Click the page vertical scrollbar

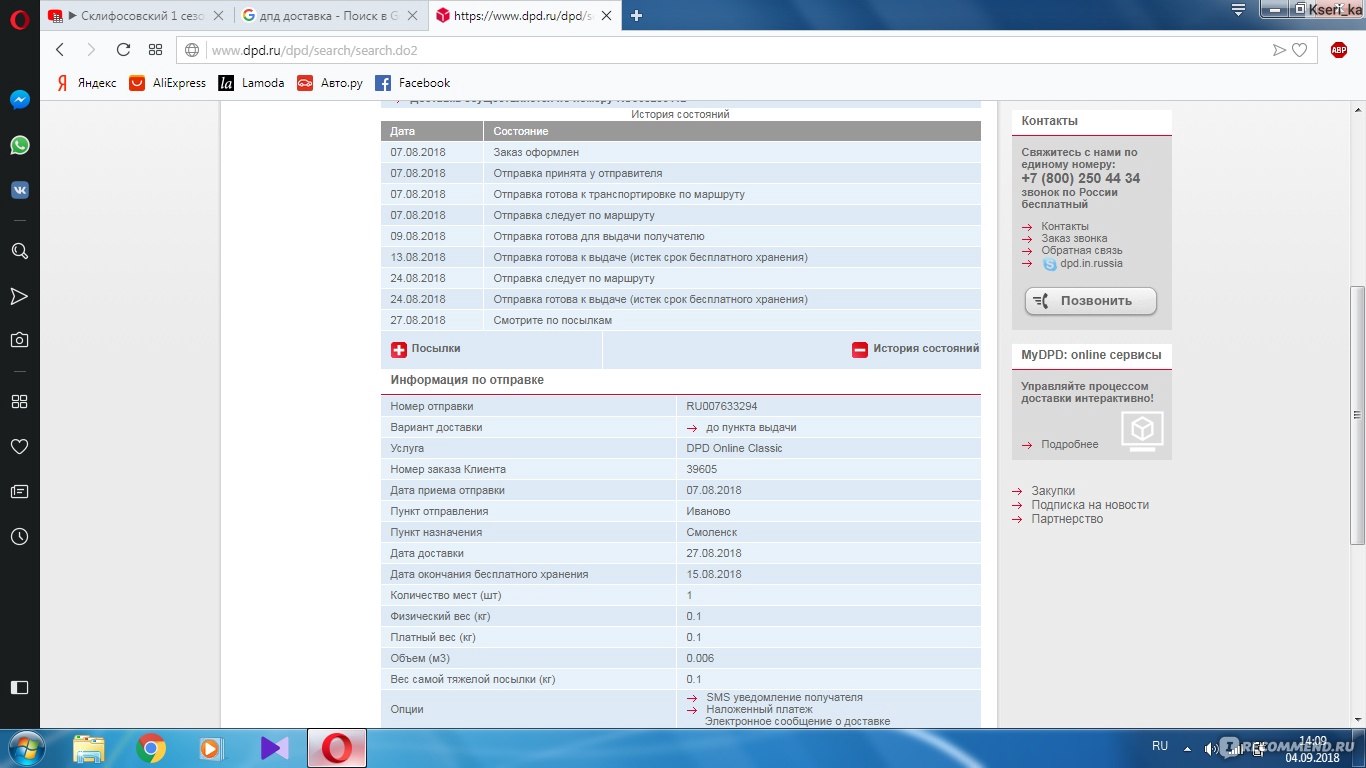tap(1357, 414)
